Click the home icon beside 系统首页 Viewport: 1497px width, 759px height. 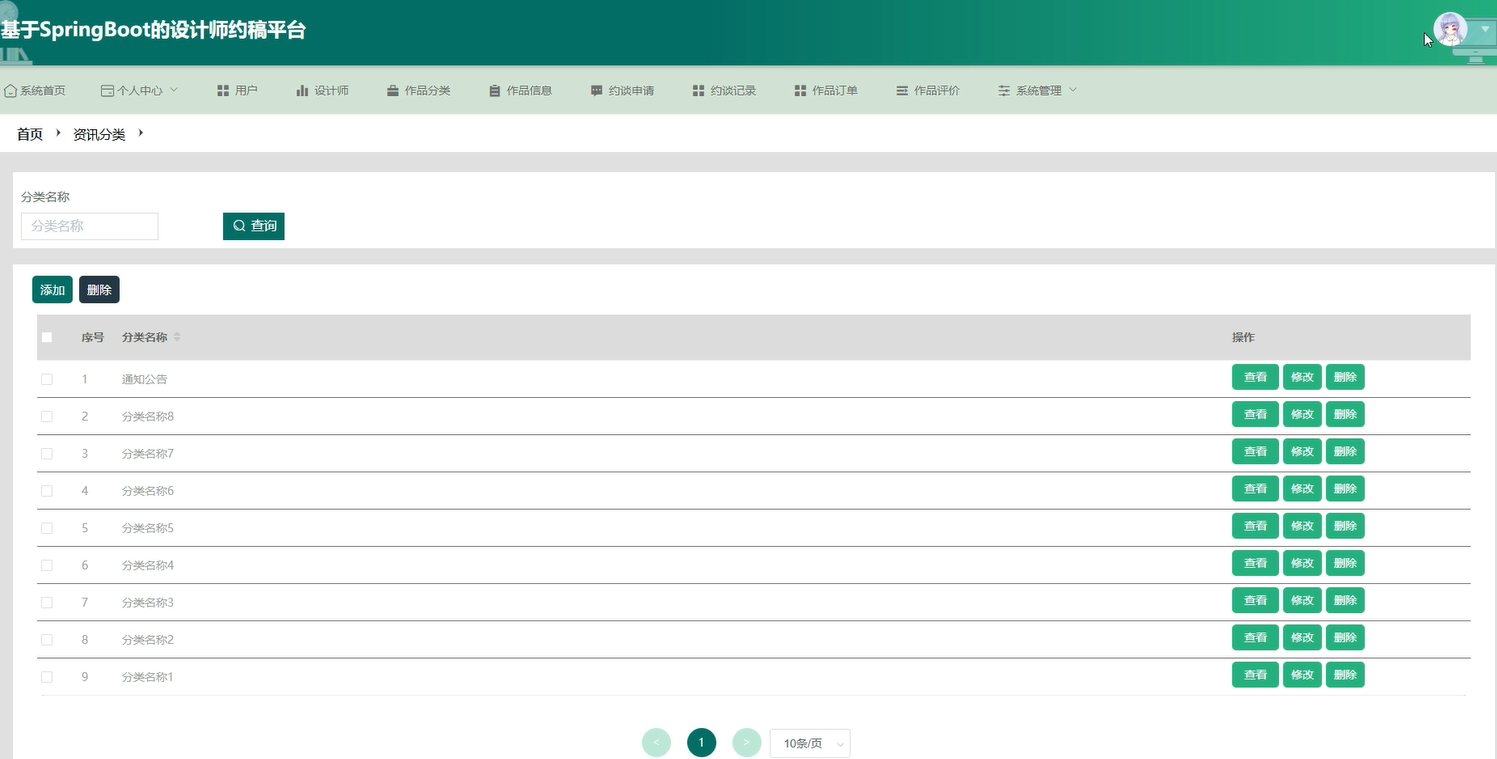click(x=11, y=91)
